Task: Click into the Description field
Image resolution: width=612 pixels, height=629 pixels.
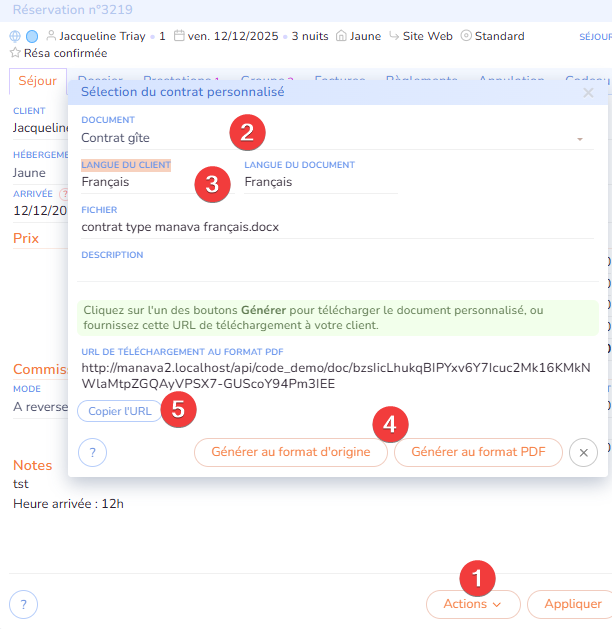Action: point(336,270)
